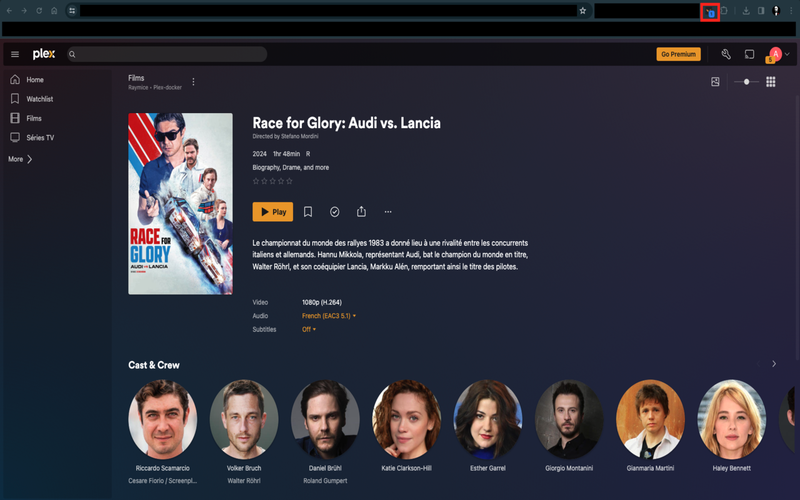800x500 pixels.
Task: Open Gianmaria Martini cast photo
Action: coord(651,419)
